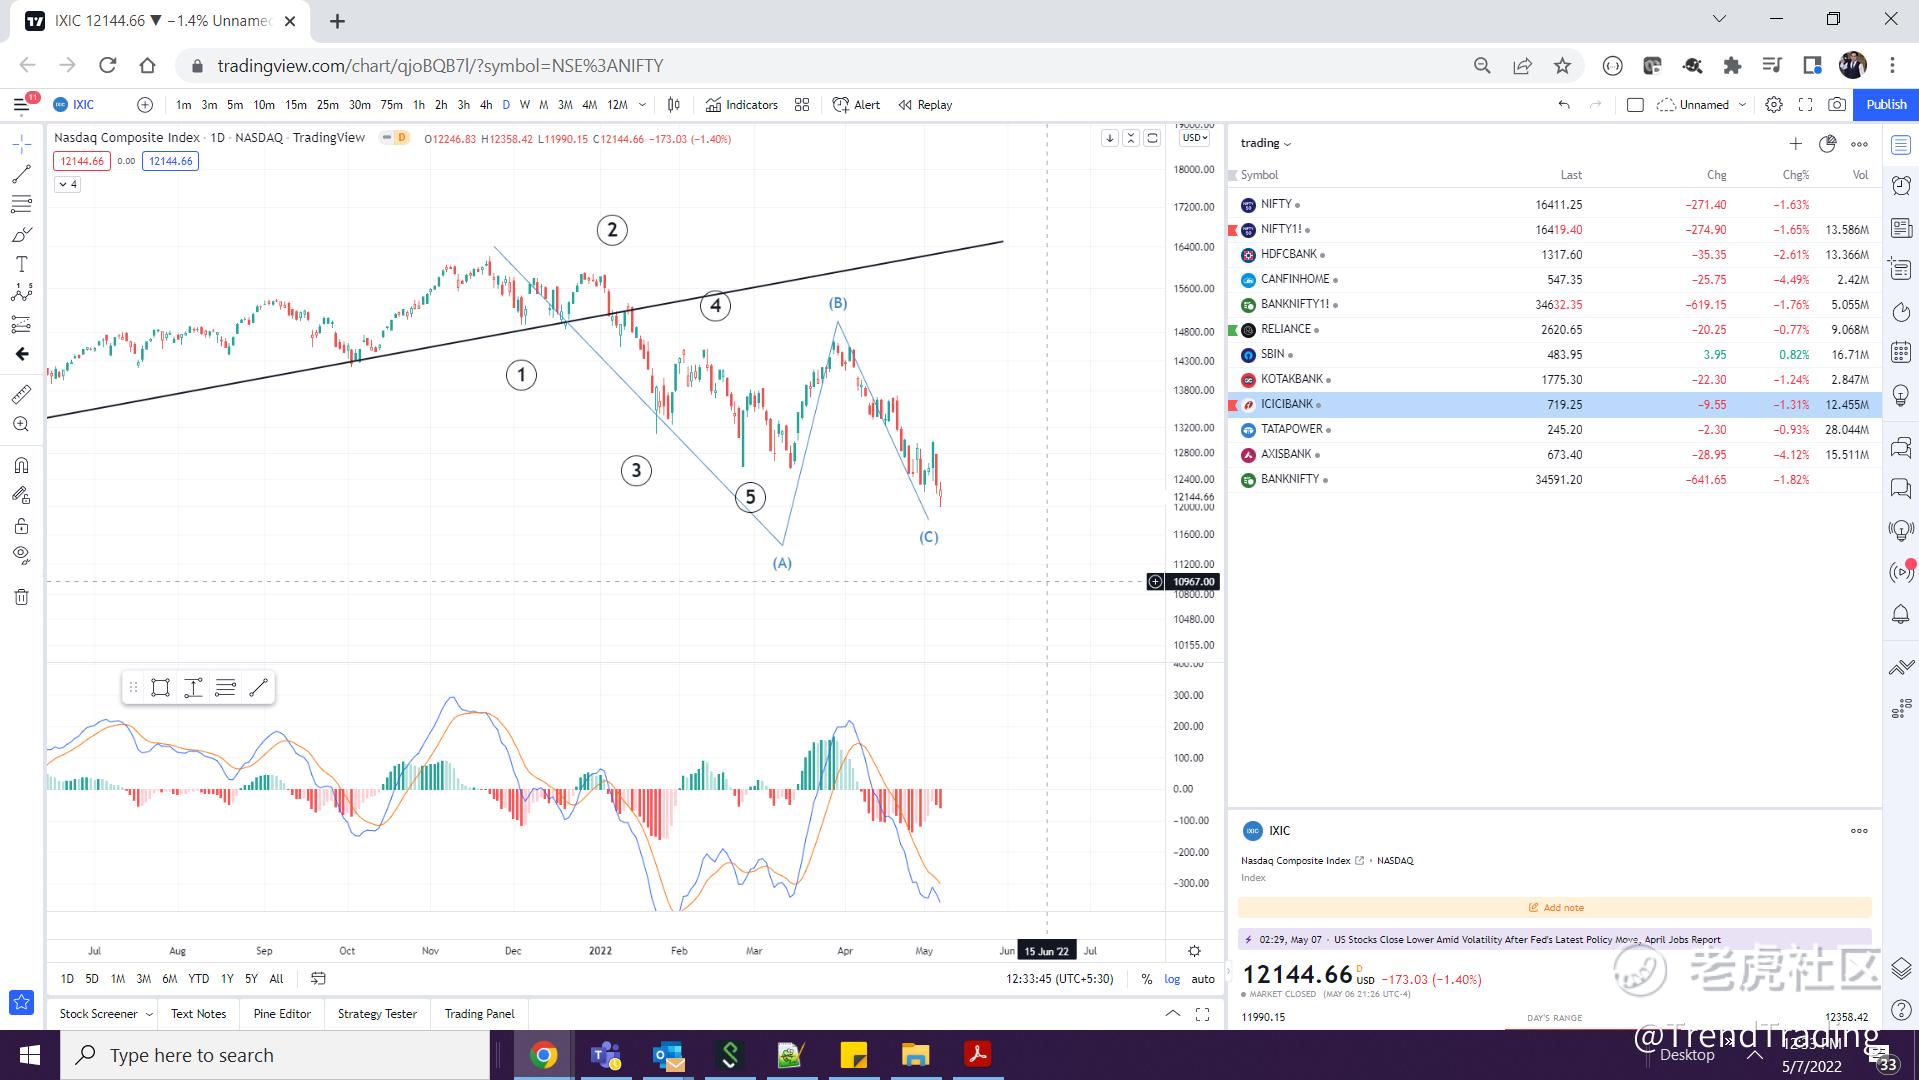
Task: Open the Indicators dialog
Action: (x=741, y=105)
